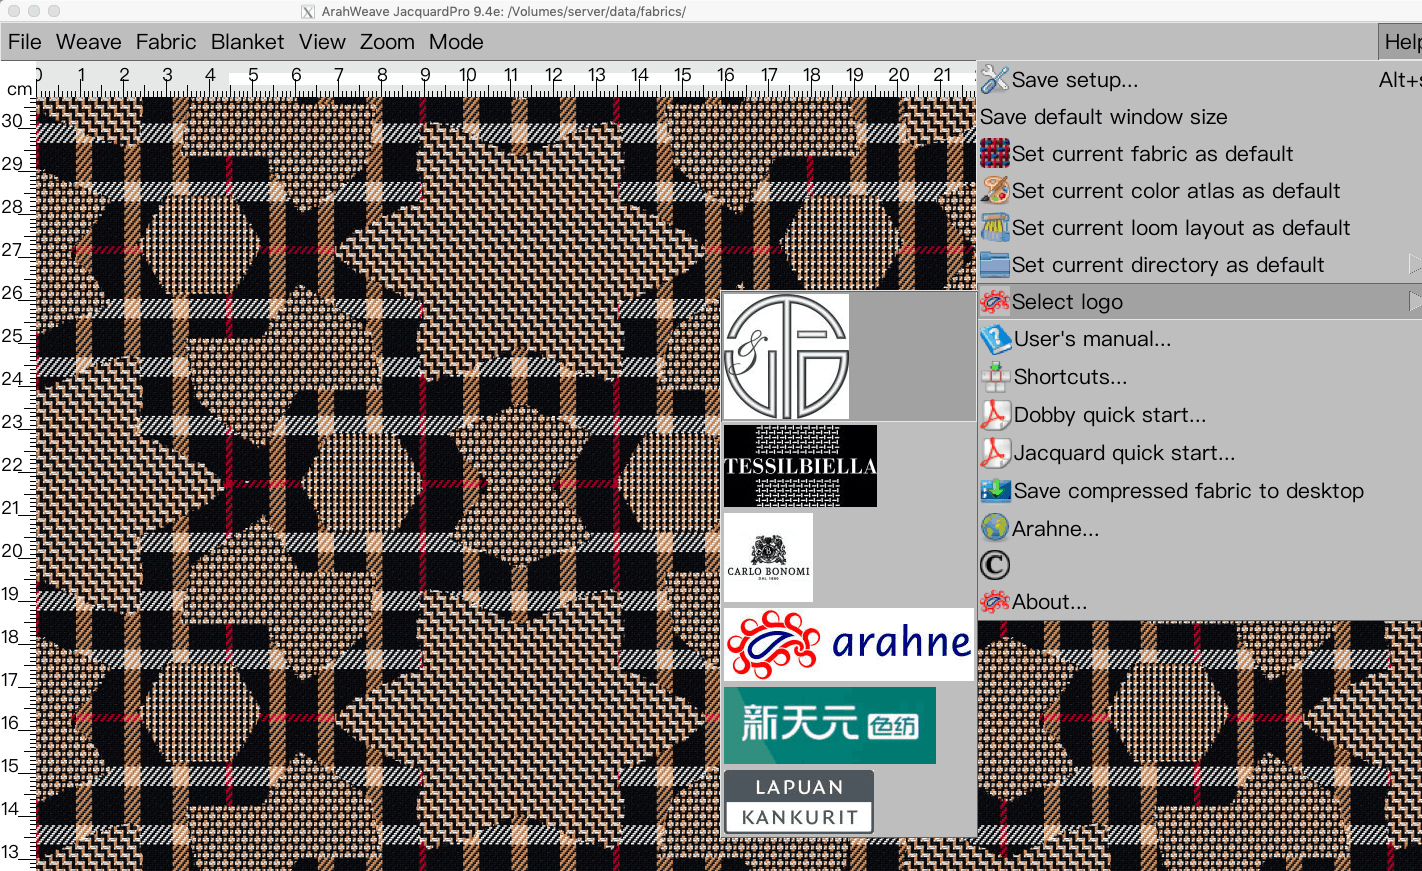
Task: Select Set current loom layout as default
Action: 1199,227
